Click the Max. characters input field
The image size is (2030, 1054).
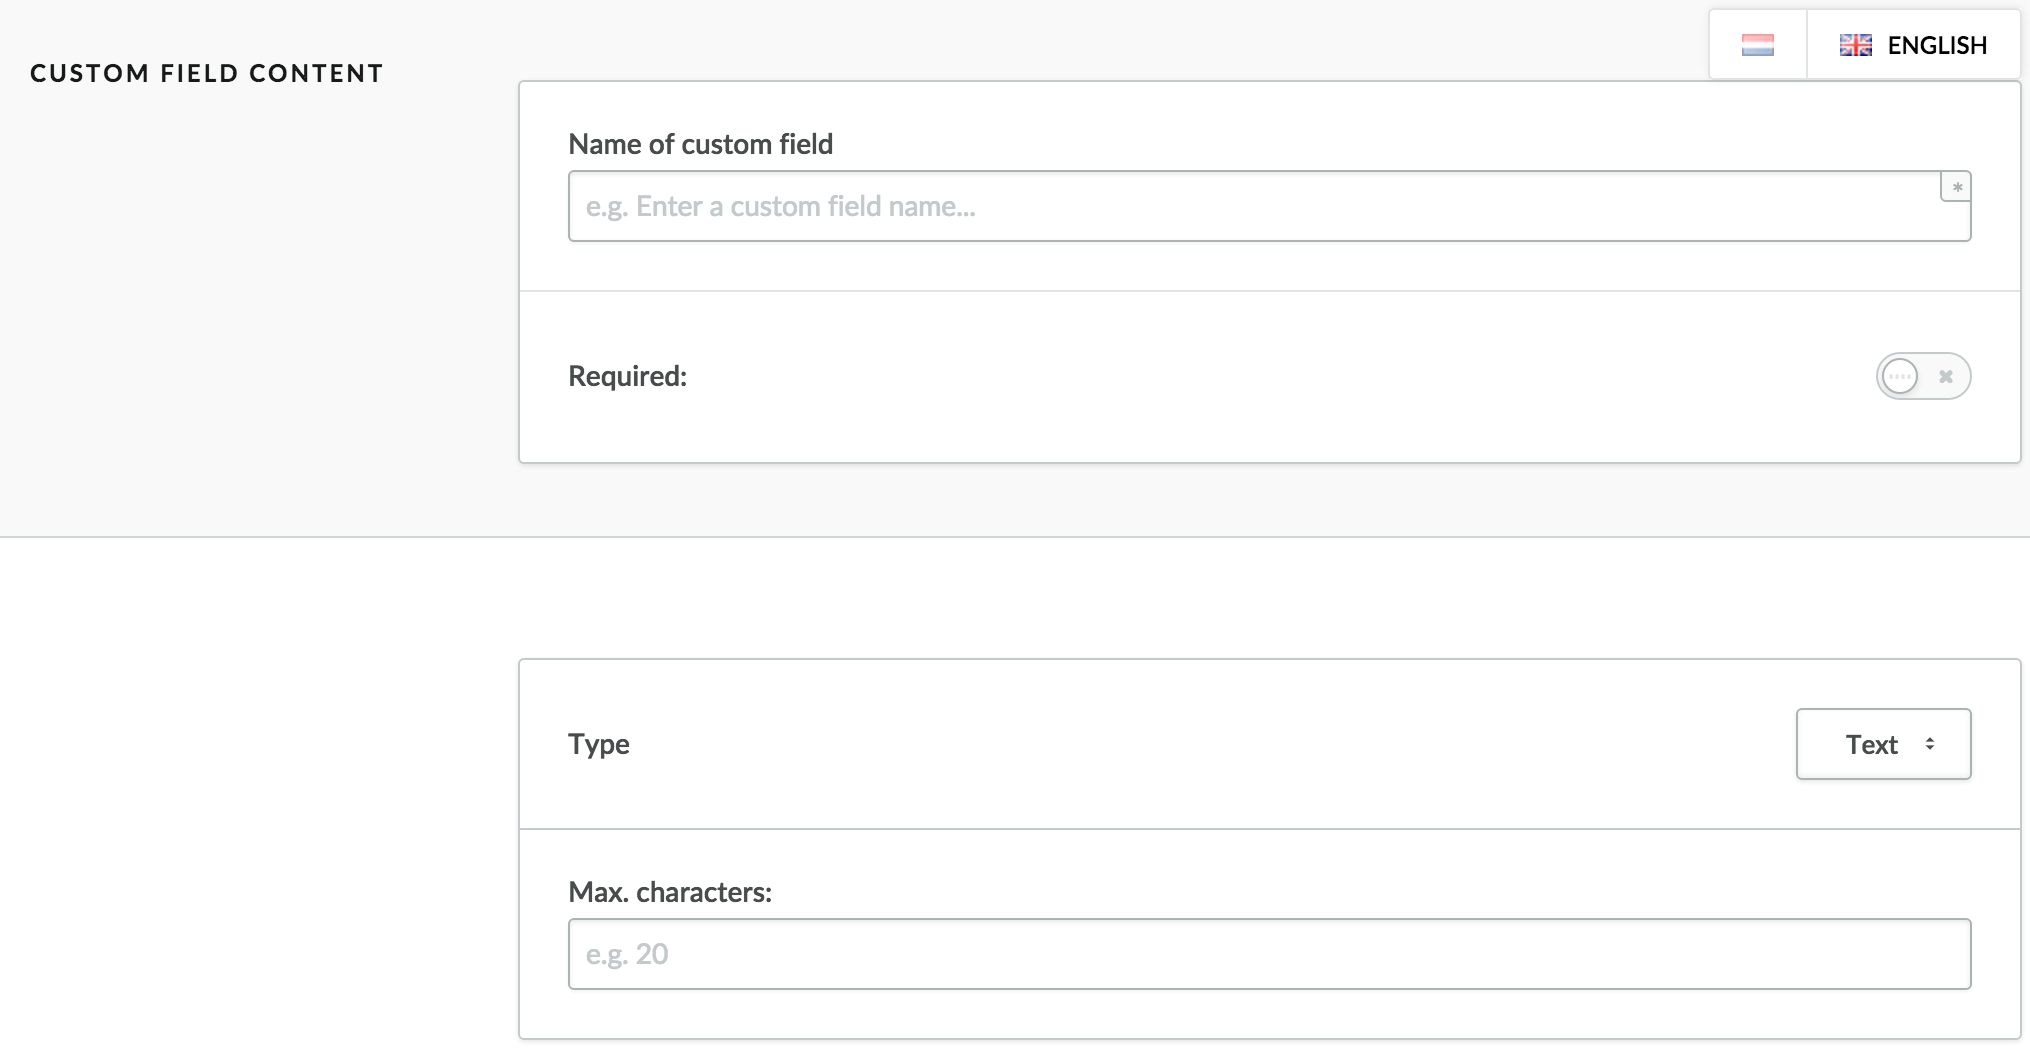1269,954
